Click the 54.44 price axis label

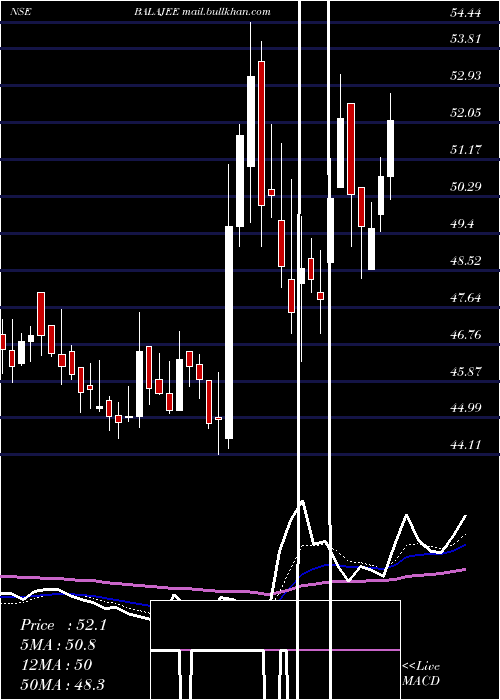466,13
